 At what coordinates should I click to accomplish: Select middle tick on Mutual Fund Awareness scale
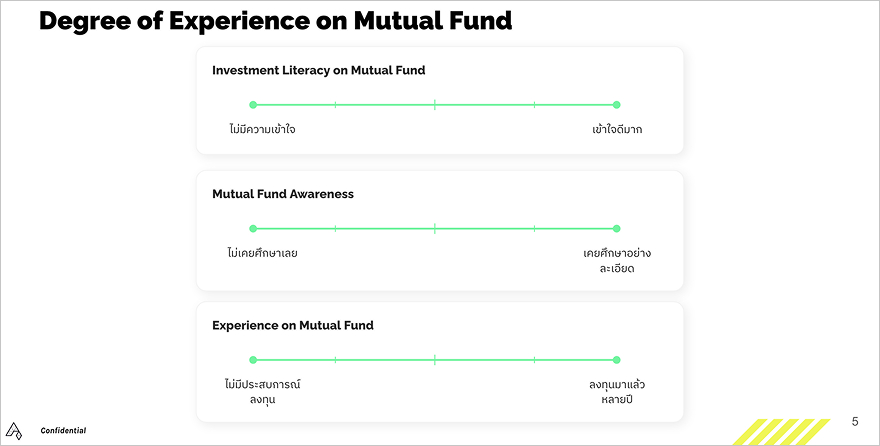point(435,229)
